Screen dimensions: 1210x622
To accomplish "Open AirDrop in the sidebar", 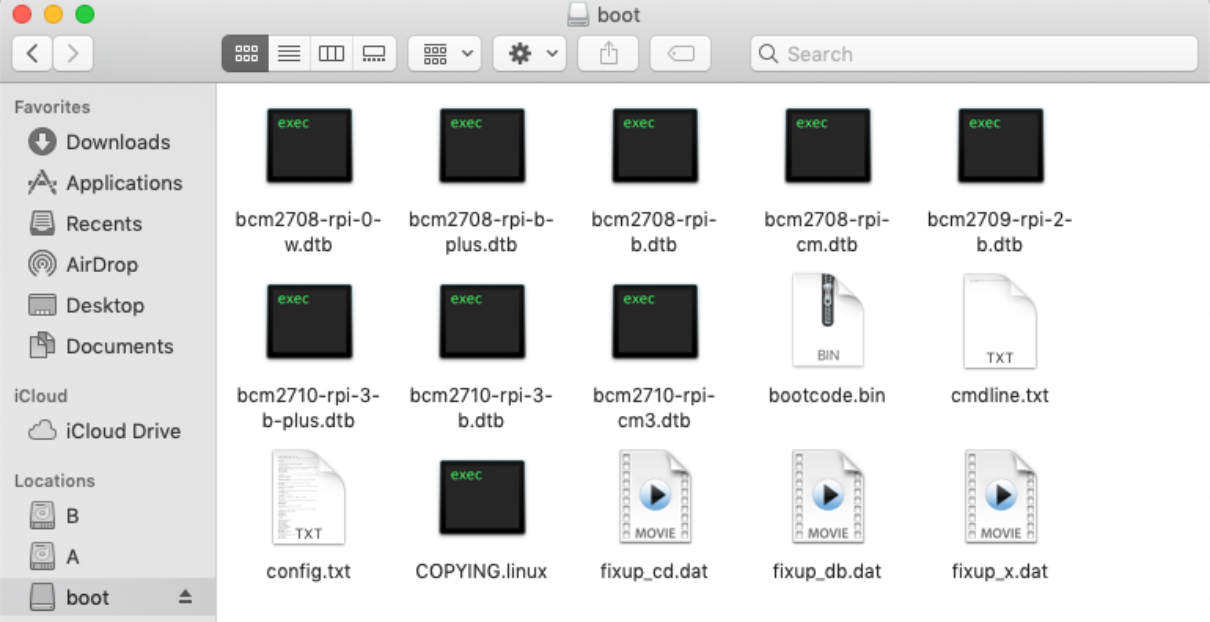I will pos(108,265).
